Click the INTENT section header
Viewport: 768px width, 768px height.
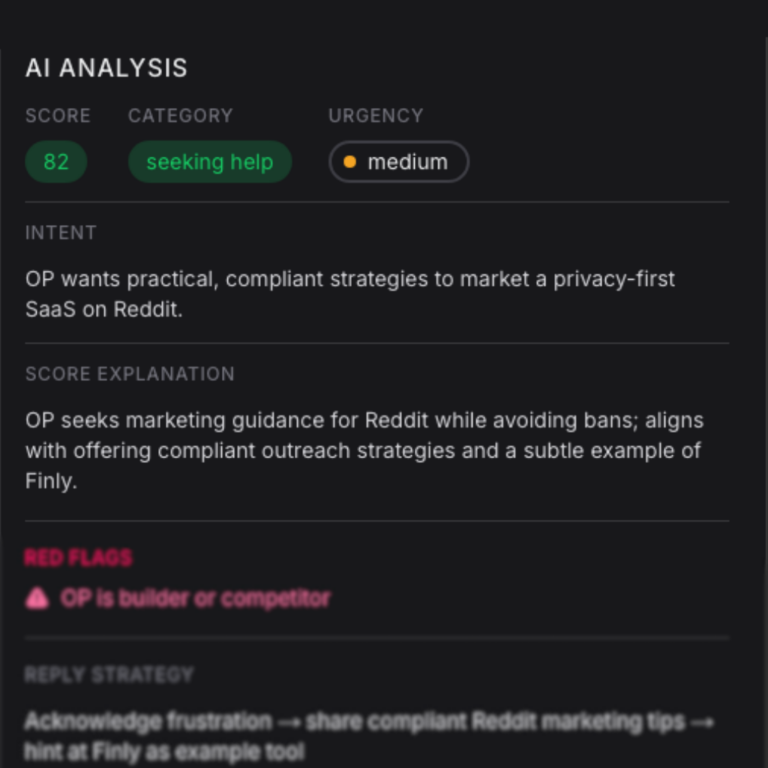[61, 233]
